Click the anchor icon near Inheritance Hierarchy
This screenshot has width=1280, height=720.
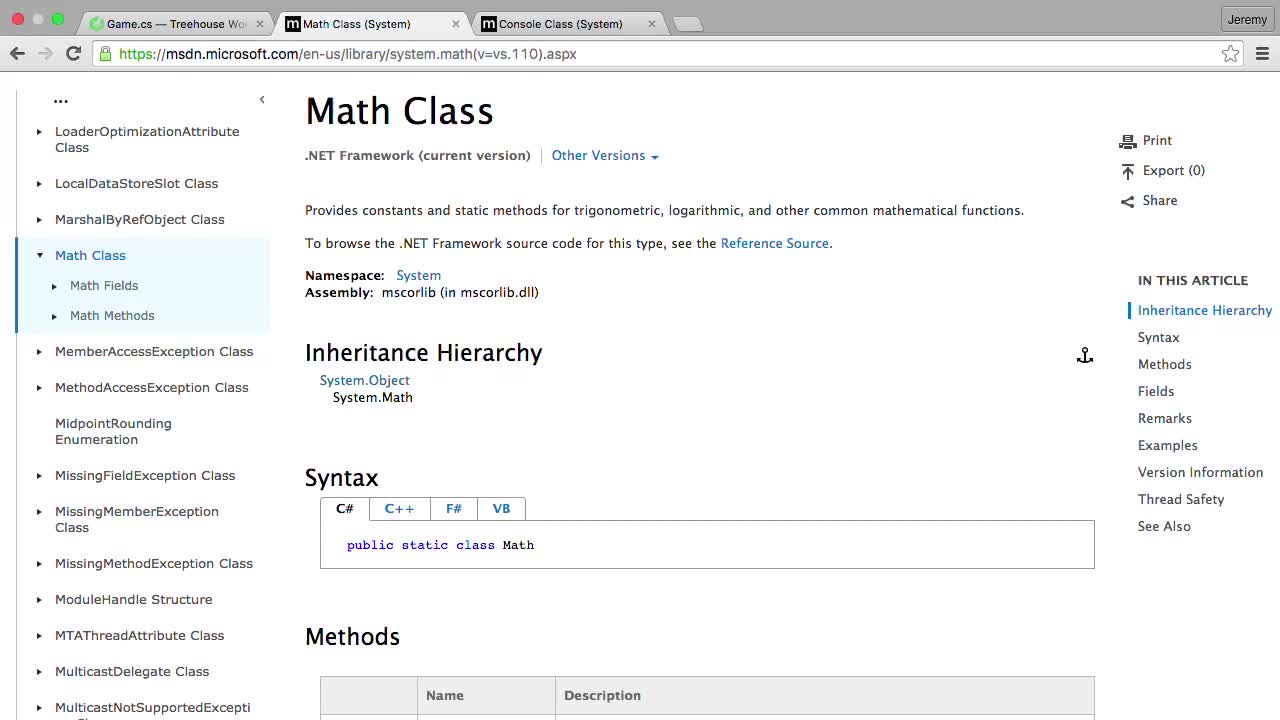(1084, 355)
